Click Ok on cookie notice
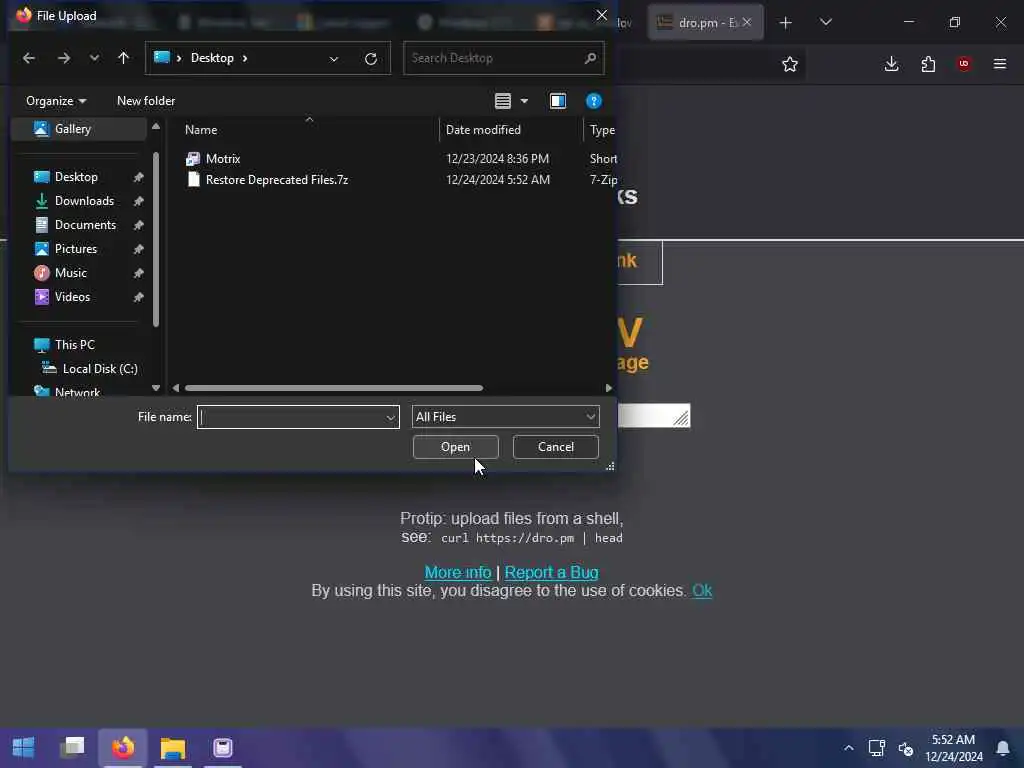Viewport: 1024px width, 768px height. (x=702, y=591)
